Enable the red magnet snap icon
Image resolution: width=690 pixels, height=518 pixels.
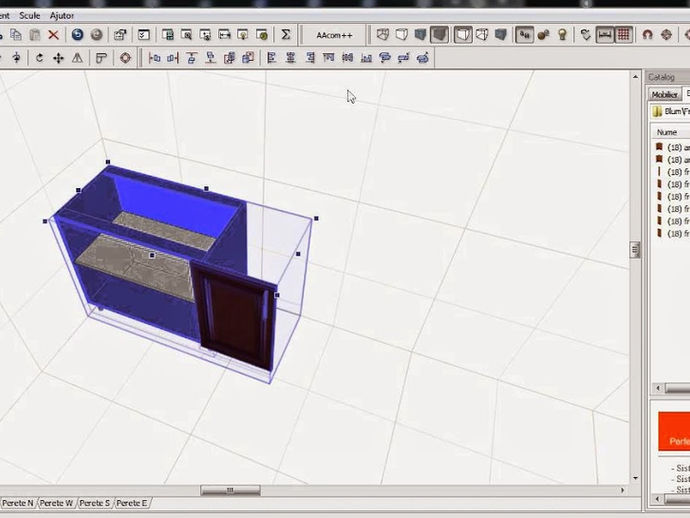[x=647, y=34]
